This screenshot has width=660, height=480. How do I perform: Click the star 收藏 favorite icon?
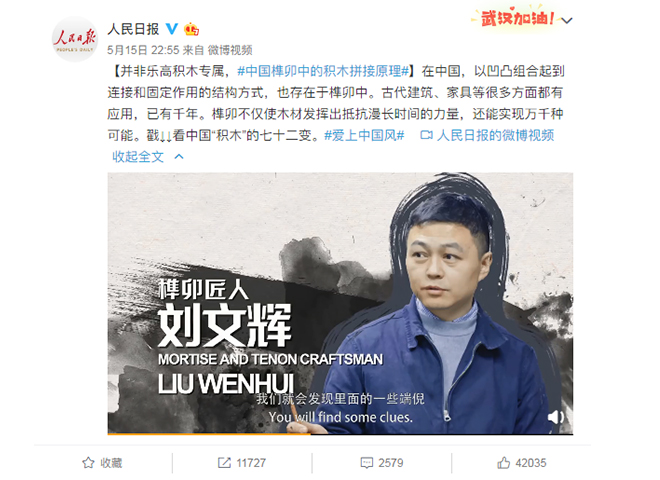click(x=88, y=463)
